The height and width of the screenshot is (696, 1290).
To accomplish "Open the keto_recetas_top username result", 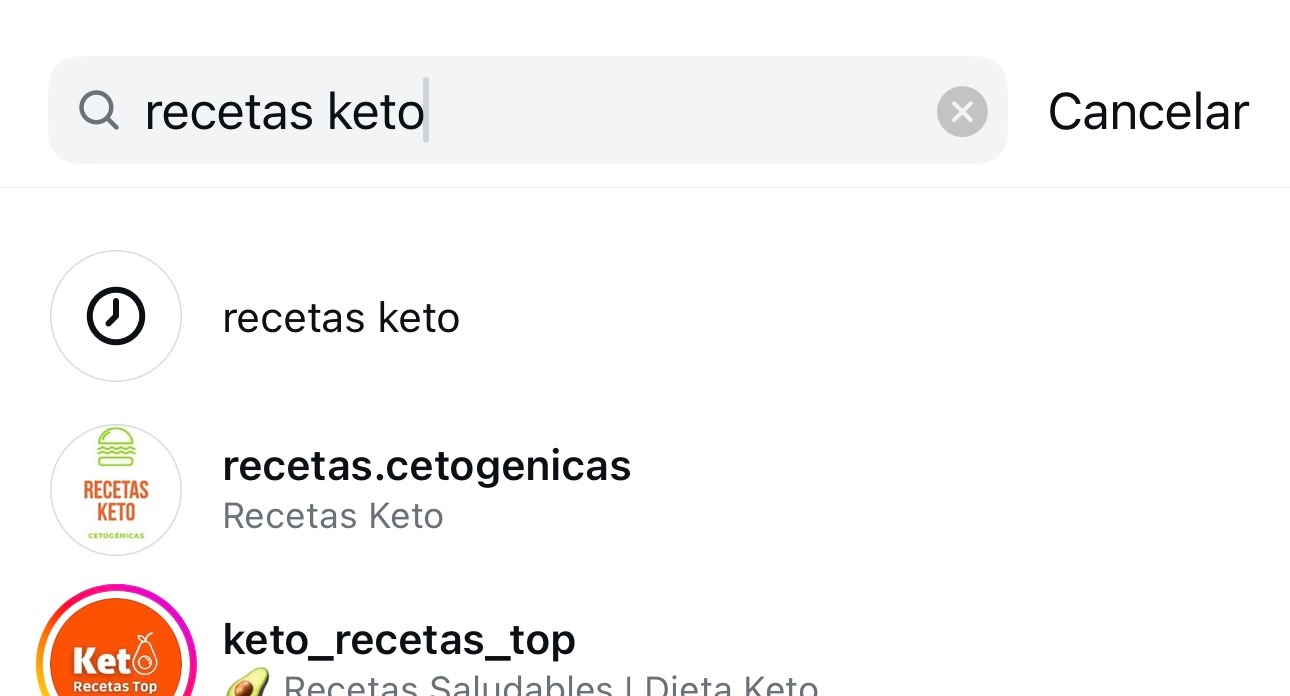I will tap(399, 639).
